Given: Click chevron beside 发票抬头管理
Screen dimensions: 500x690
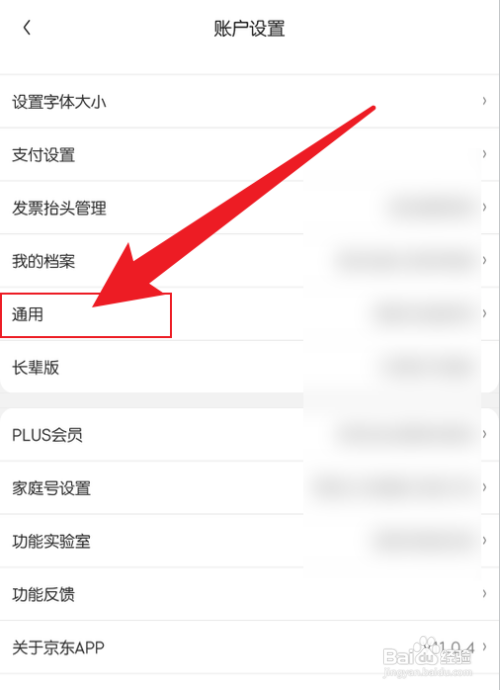Looking at the screenshot, I should coord(484,207).
